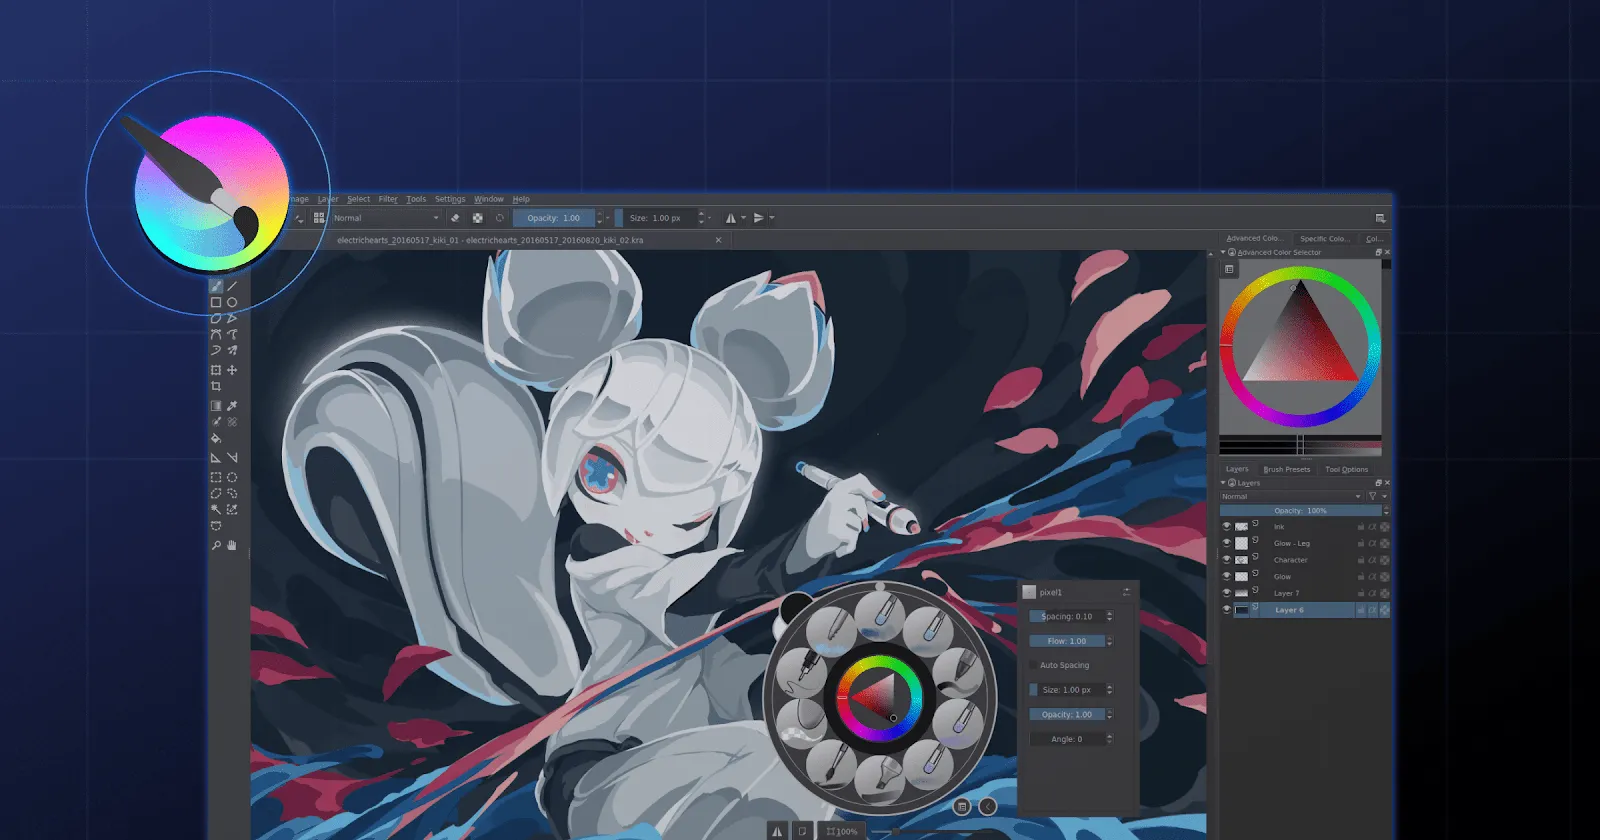Image resolution: width=1600 pixels, height=840 pixels.
Task: Open the Filter menu
Action: 388,199
